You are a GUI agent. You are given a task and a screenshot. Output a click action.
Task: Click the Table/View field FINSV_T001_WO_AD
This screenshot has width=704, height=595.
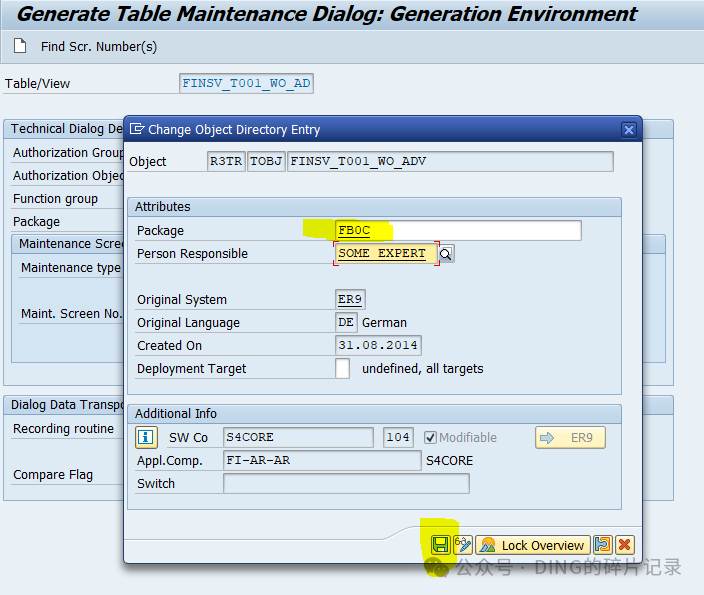tap(246, 84)
